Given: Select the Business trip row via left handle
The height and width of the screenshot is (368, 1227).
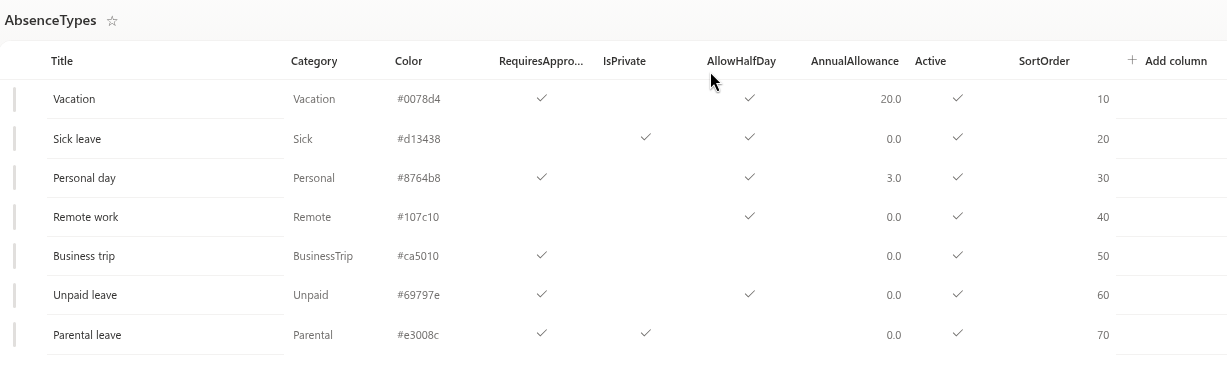Looking at the screenshot, I should 15,256.
